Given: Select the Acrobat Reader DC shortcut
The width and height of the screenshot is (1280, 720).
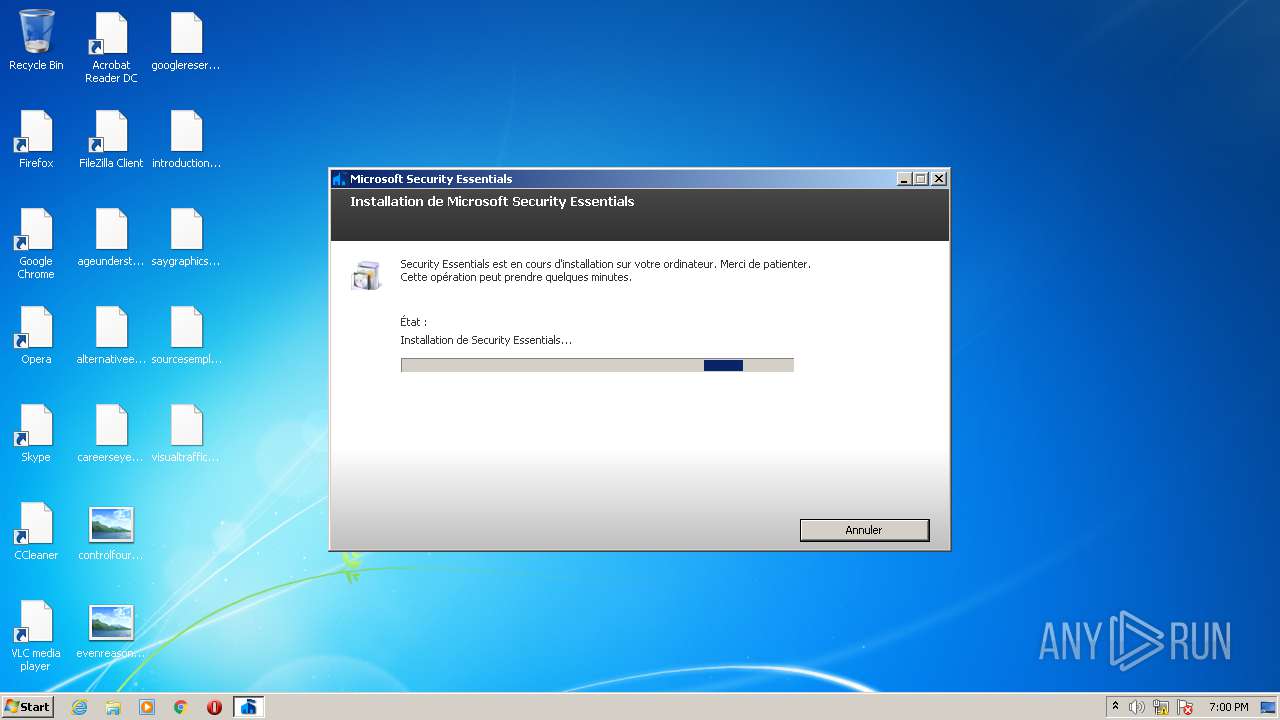Looking at the screenshot, I should [x=111, y=48].
